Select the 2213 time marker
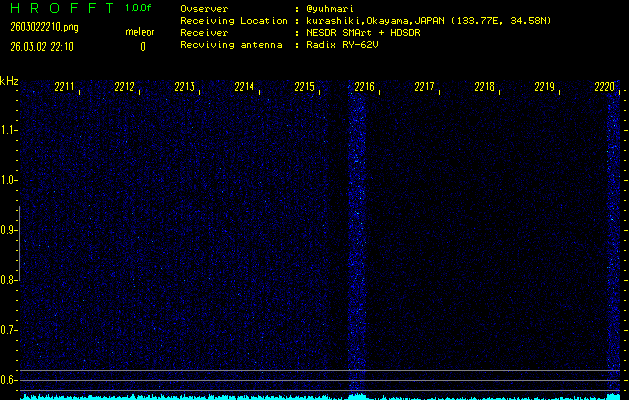This screenshot has width=629, height=400. [185, 88]
